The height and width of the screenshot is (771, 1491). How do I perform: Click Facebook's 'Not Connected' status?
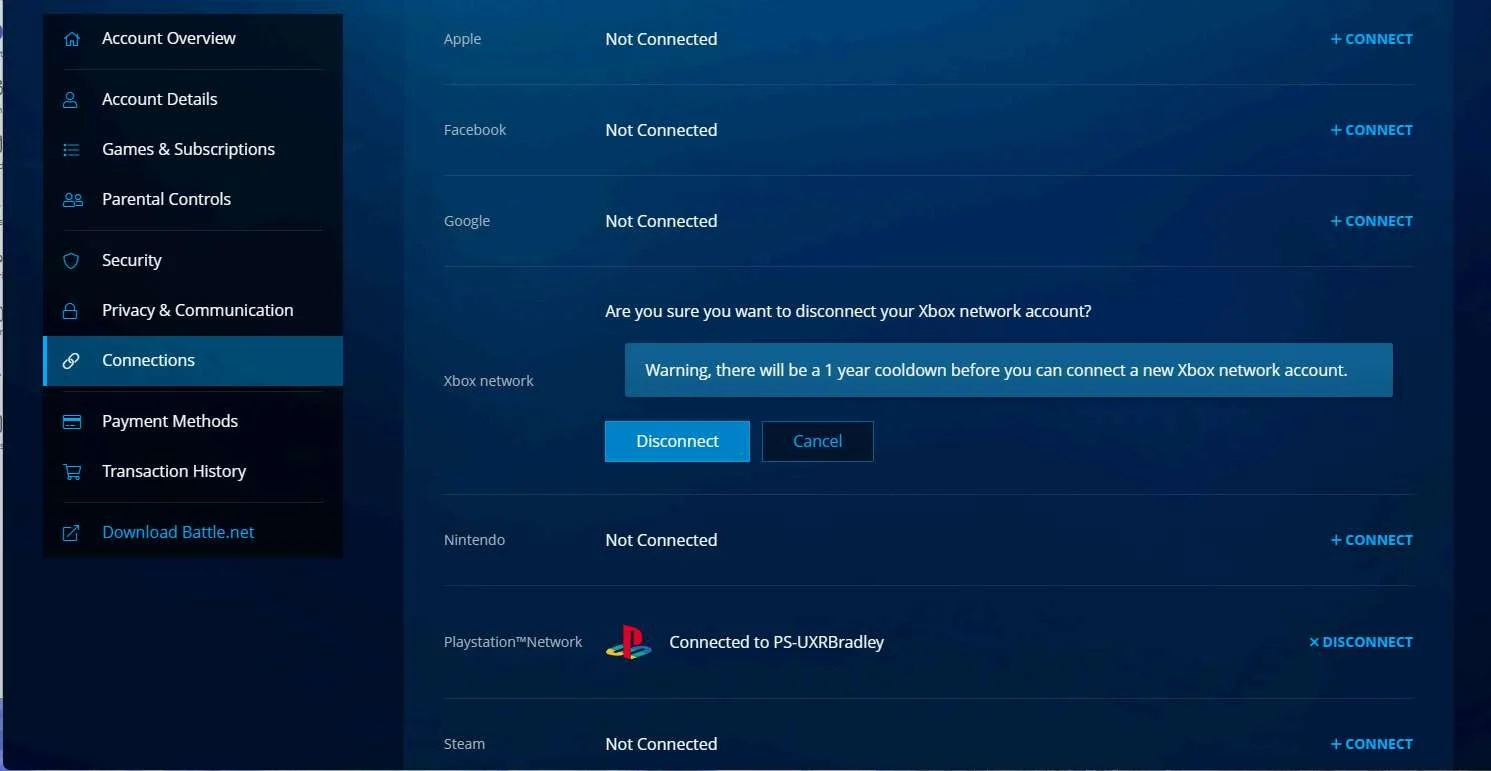click(661, 130)
